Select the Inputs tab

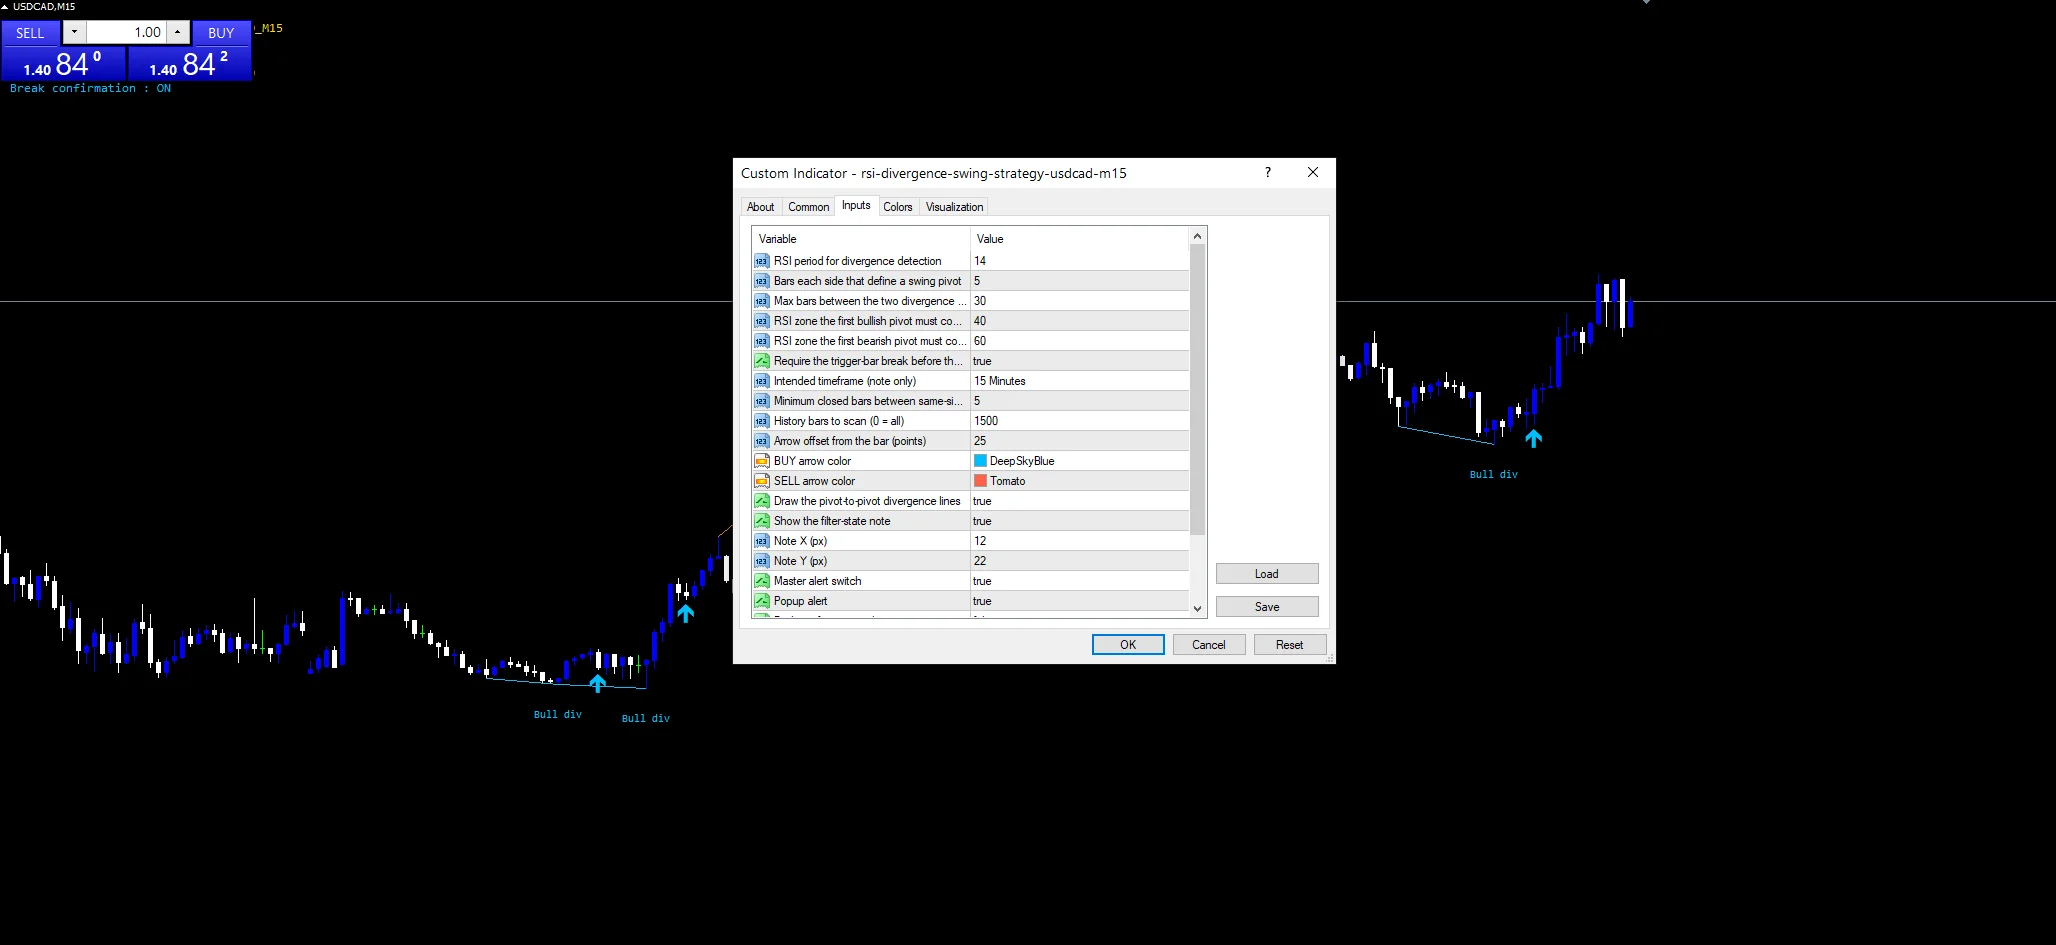tap(856, 205)
